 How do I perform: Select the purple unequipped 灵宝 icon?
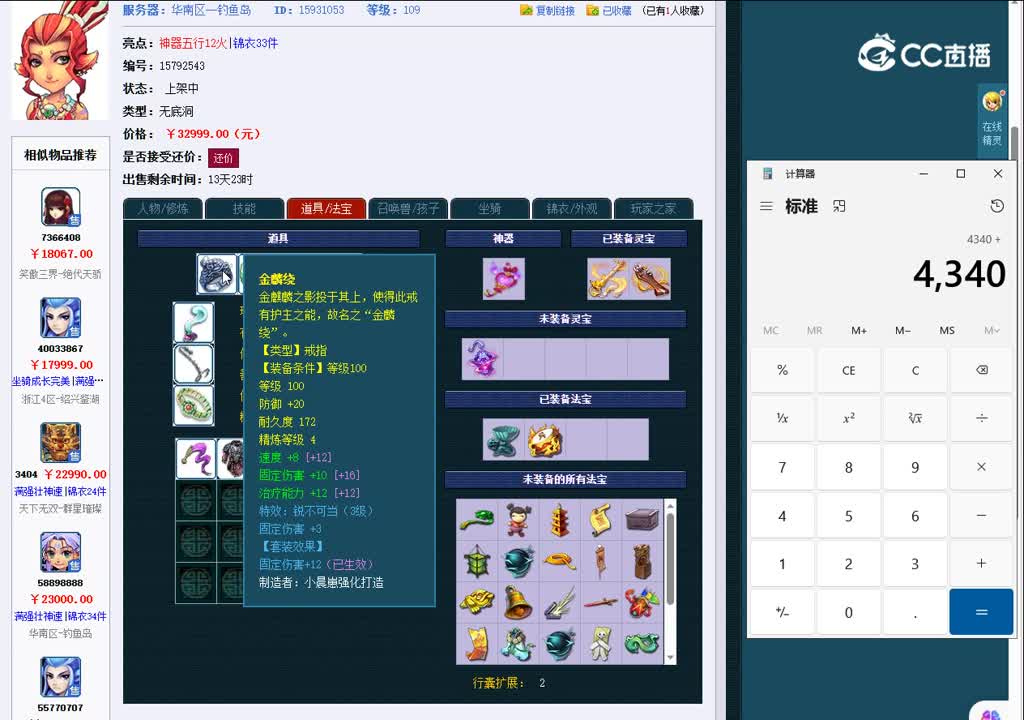pyautogui.click(x=483, y=359)
